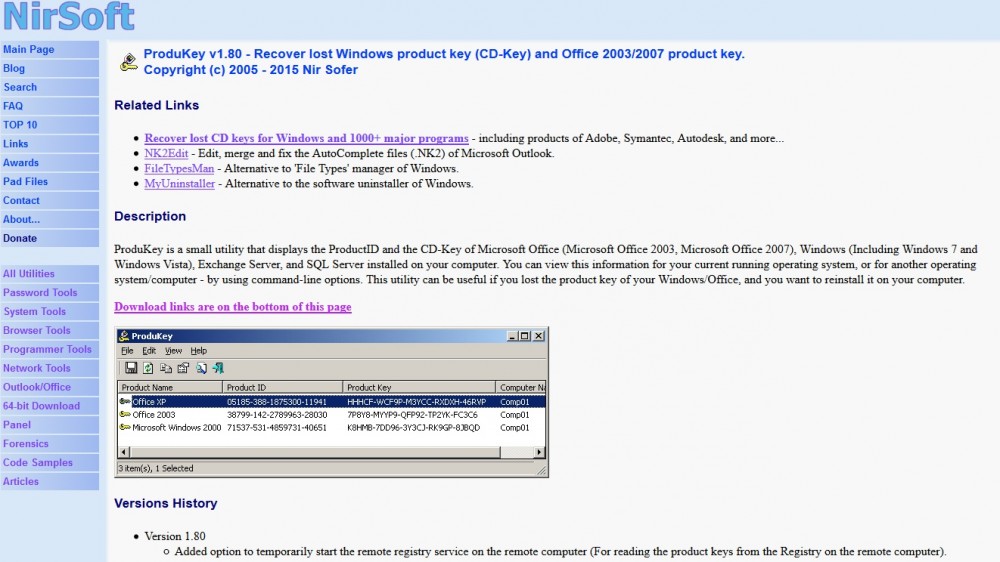Screen dimensions: 1000x562
Task: Click the key icon next to Office 2003
Action: point(125,414)
